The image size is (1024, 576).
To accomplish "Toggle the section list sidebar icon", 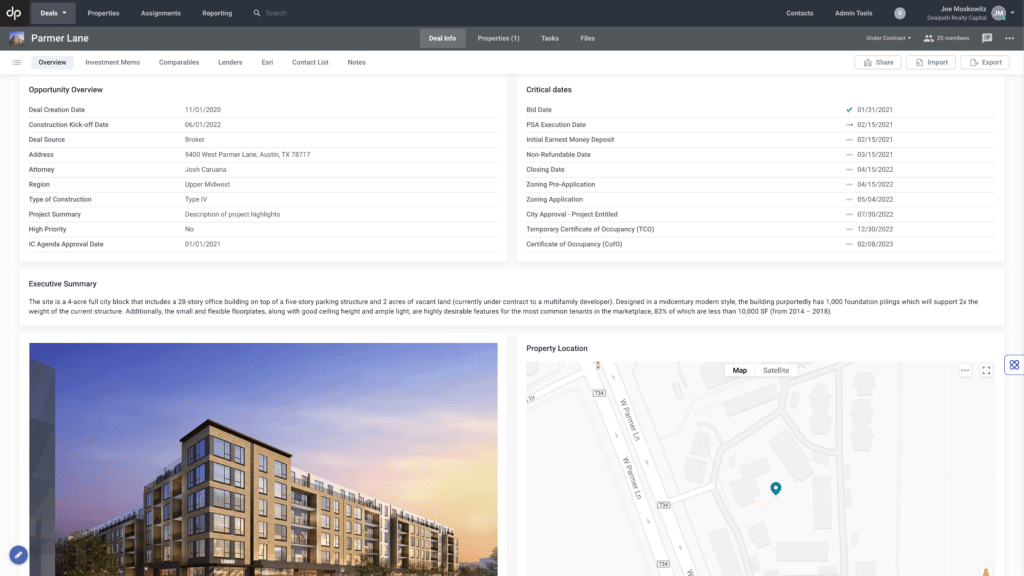I will [x=16, y=63].
